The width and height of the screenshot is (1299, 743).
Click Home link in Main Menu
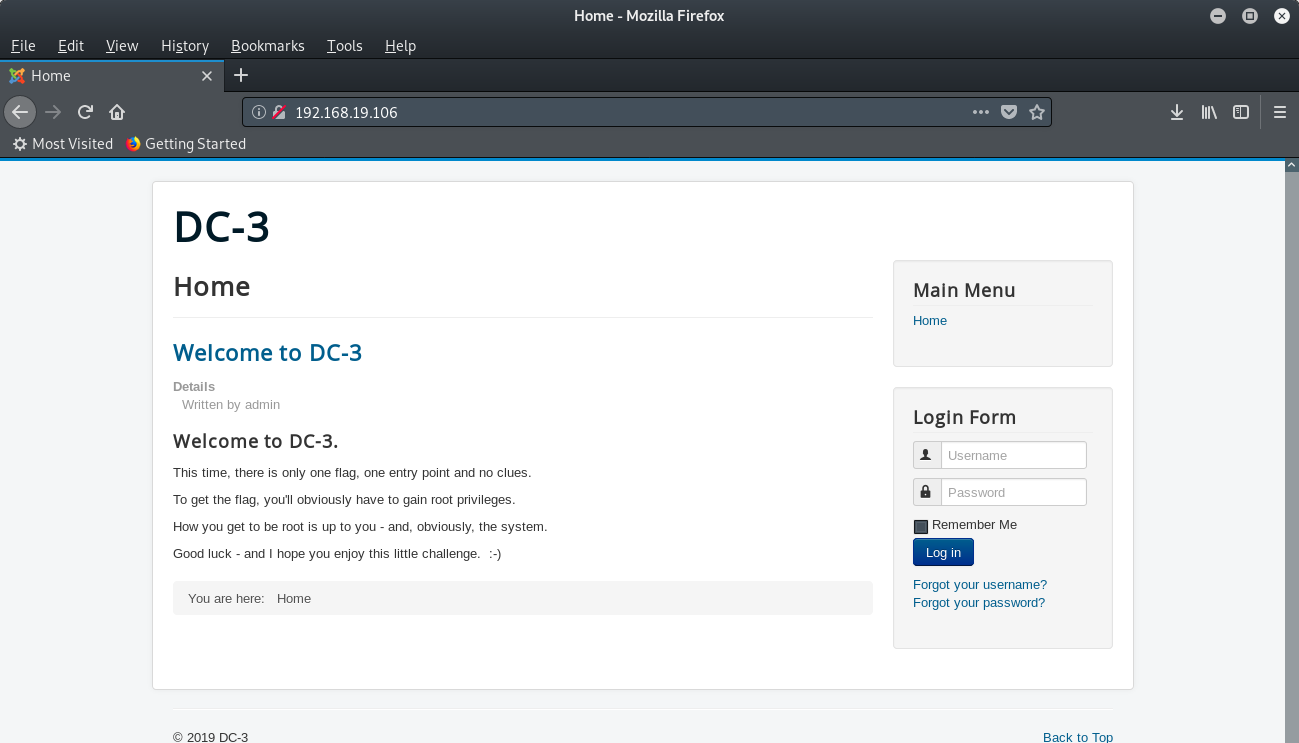click(x=930, y=321)
